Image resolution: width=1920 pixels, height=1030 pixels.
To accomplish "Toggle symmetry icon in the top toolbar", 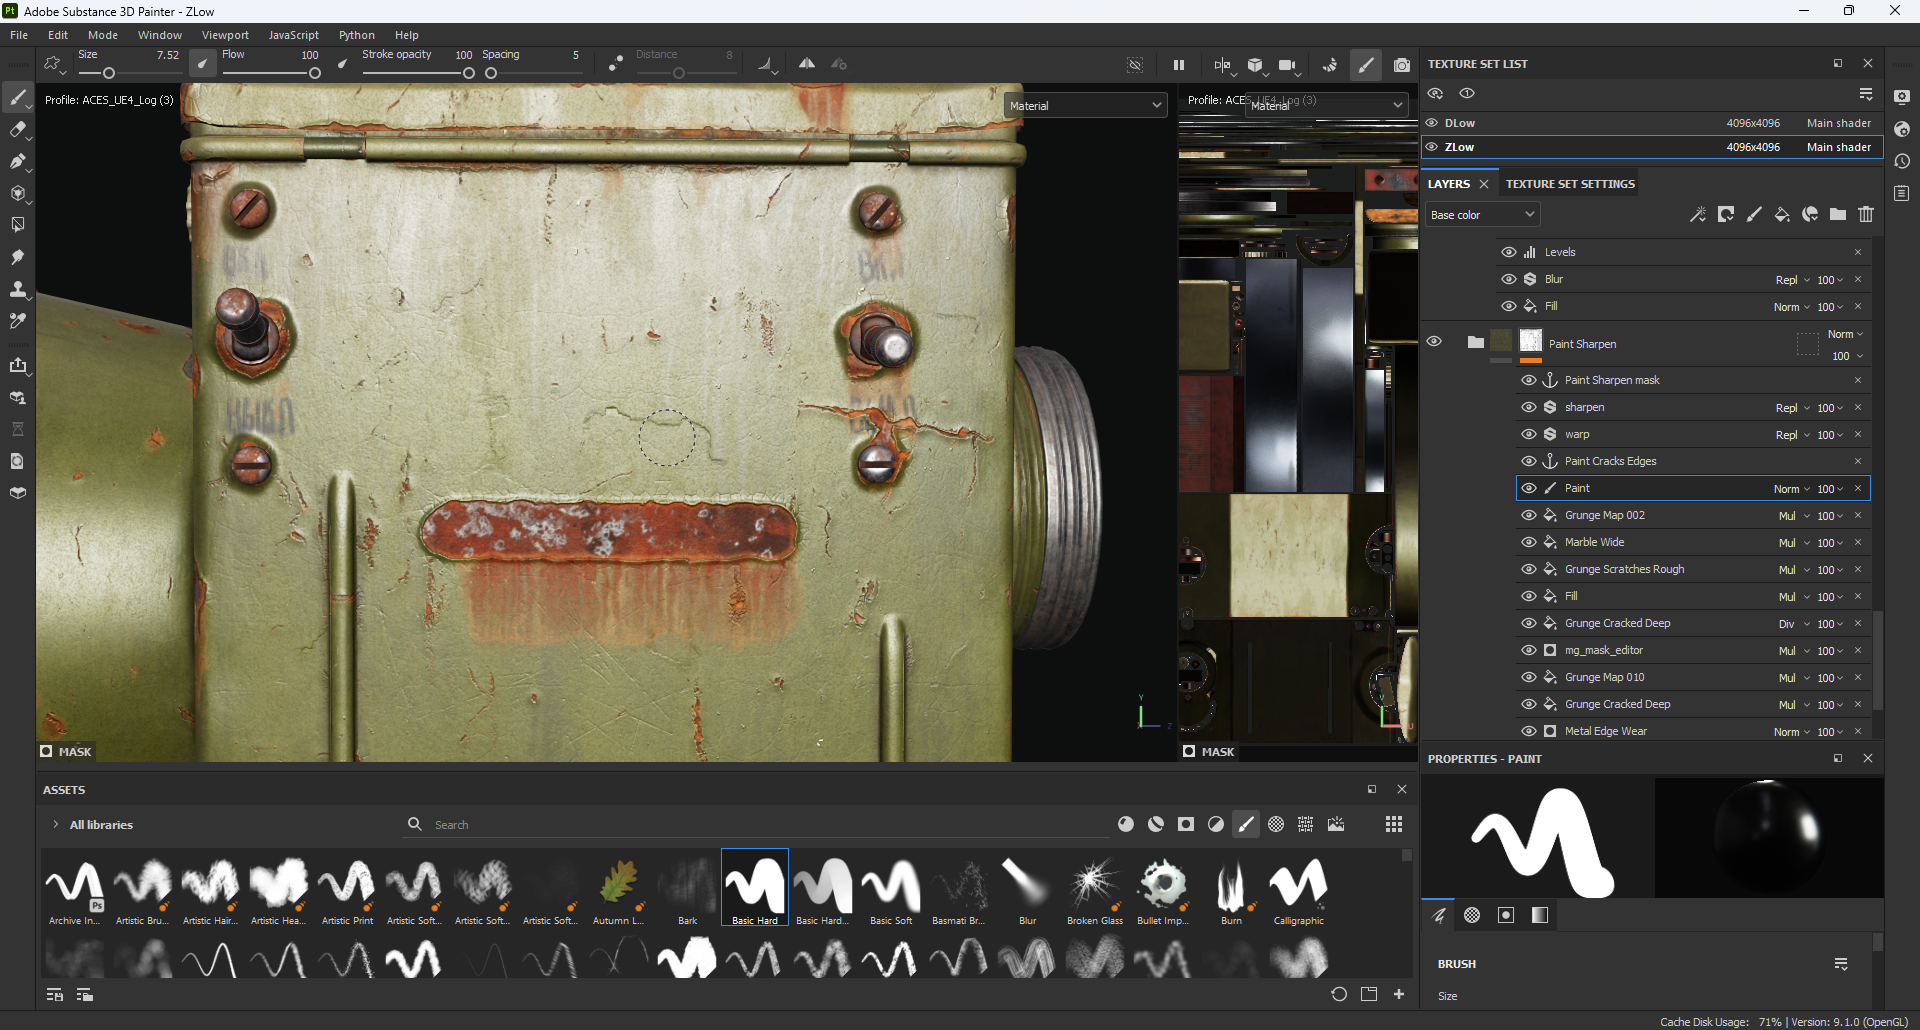I will tap(806, 64).
